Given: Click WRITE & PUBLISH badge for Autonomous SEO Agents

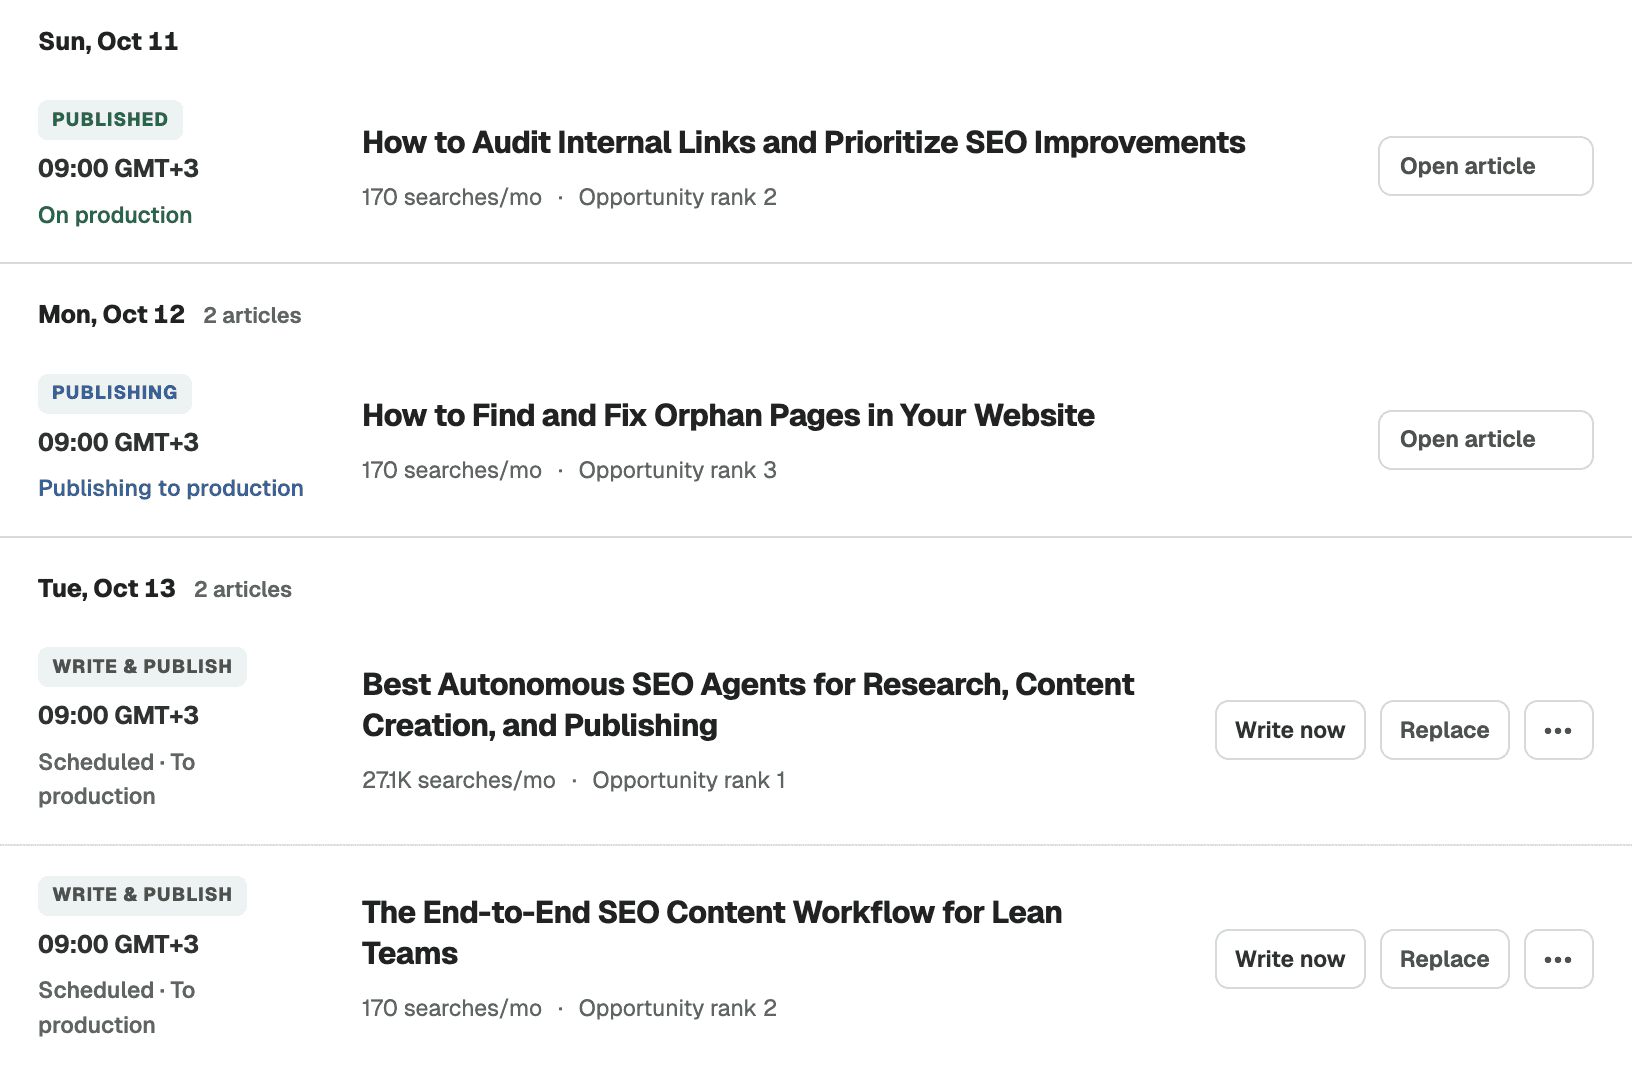Looking at the screenshot, I should (142, 667).
